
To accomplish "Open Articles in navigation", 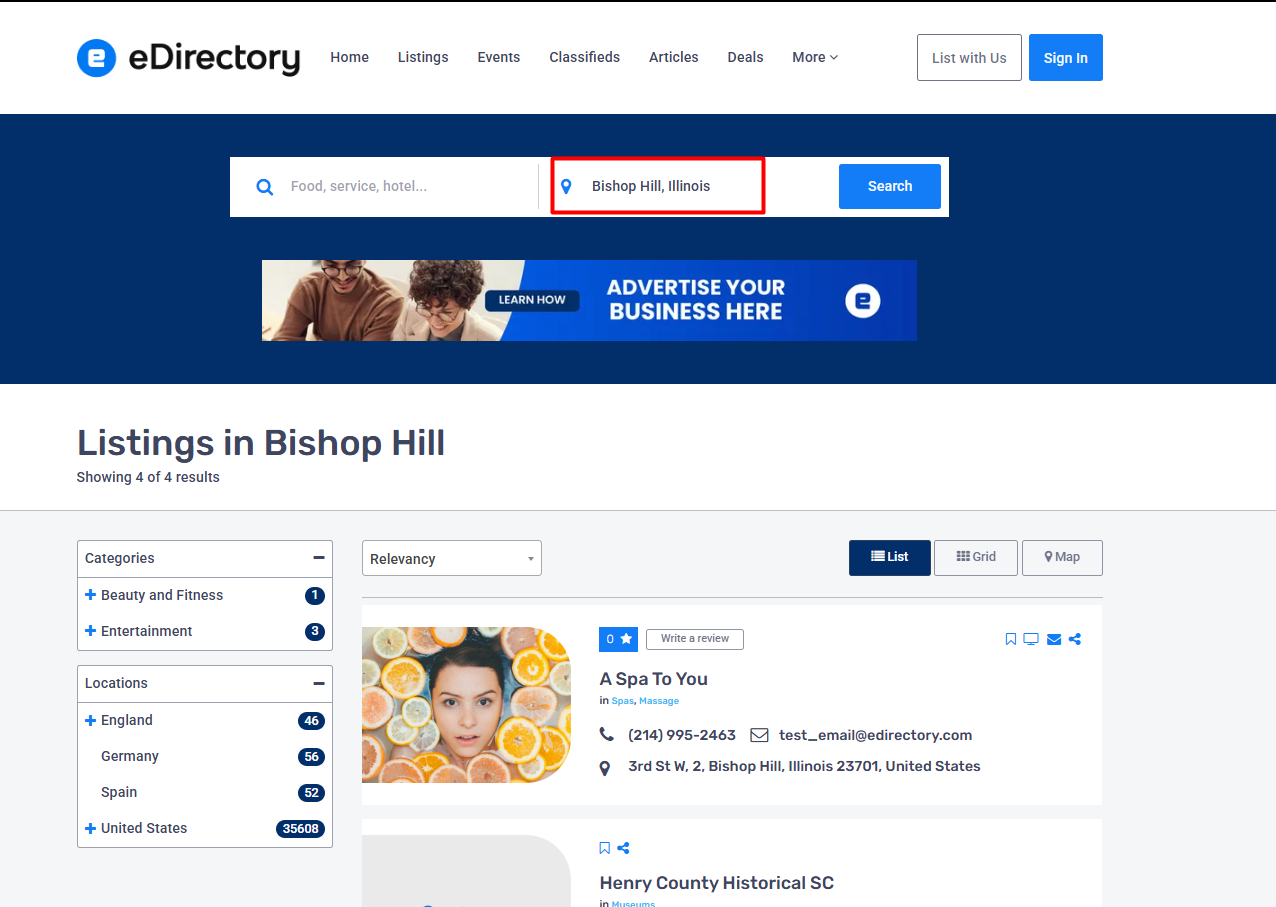I will click(674, 57).
